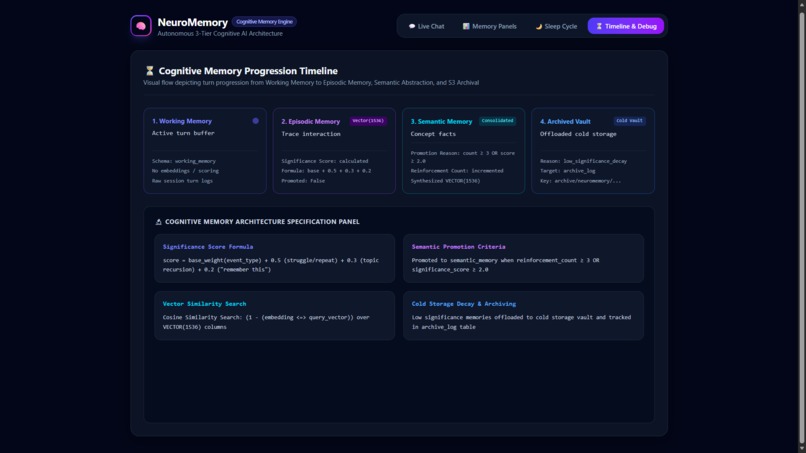
Task: Click the 'Active turn buffer' text
Action: point(183,133)
